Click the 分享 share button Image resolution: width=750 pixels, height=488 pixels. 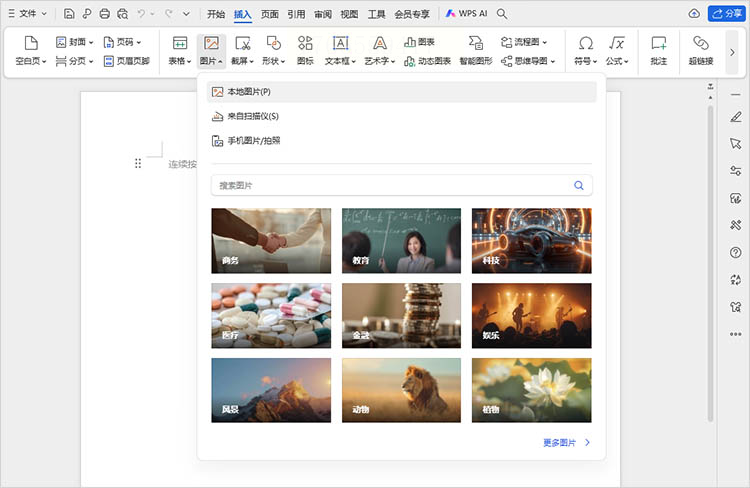(725, 14)
